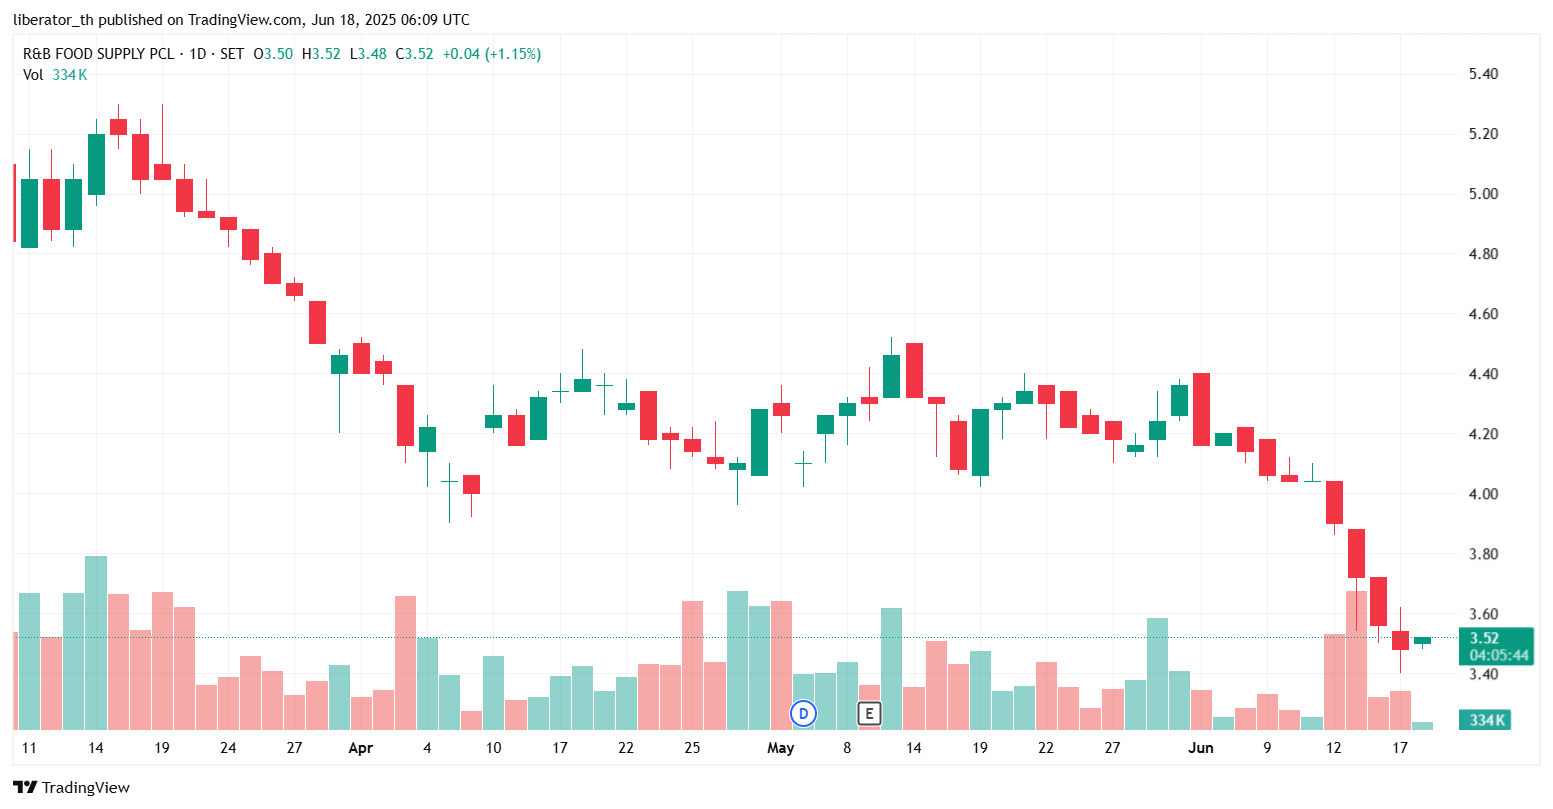The image size is (1553, 809).
Task: Click the 8 date label on time axis
Action: pos(847,748)
